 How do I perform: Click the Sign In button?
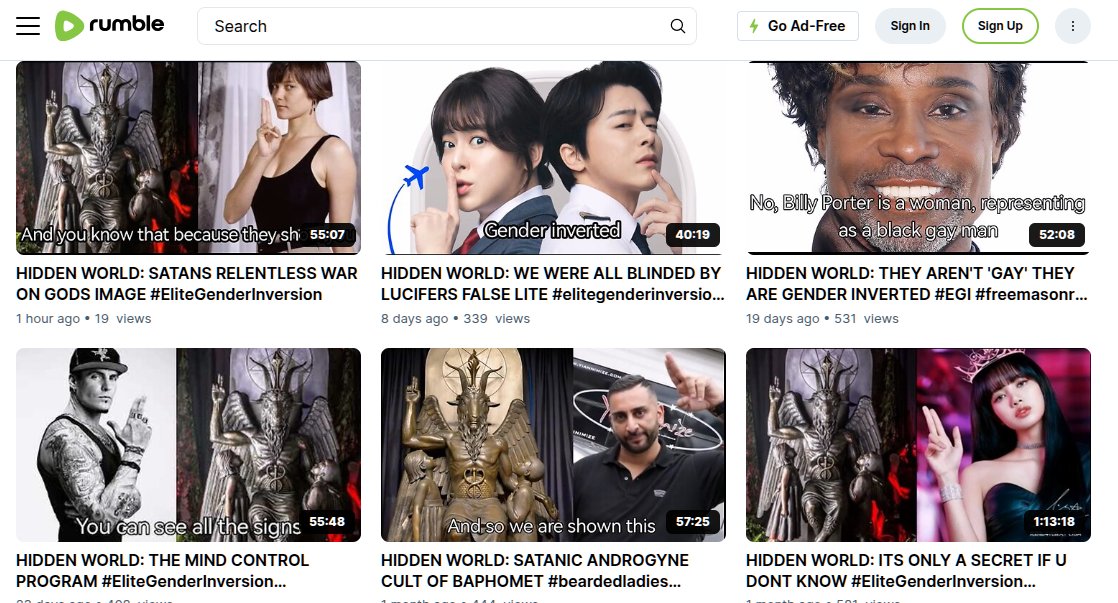(910, 26)
